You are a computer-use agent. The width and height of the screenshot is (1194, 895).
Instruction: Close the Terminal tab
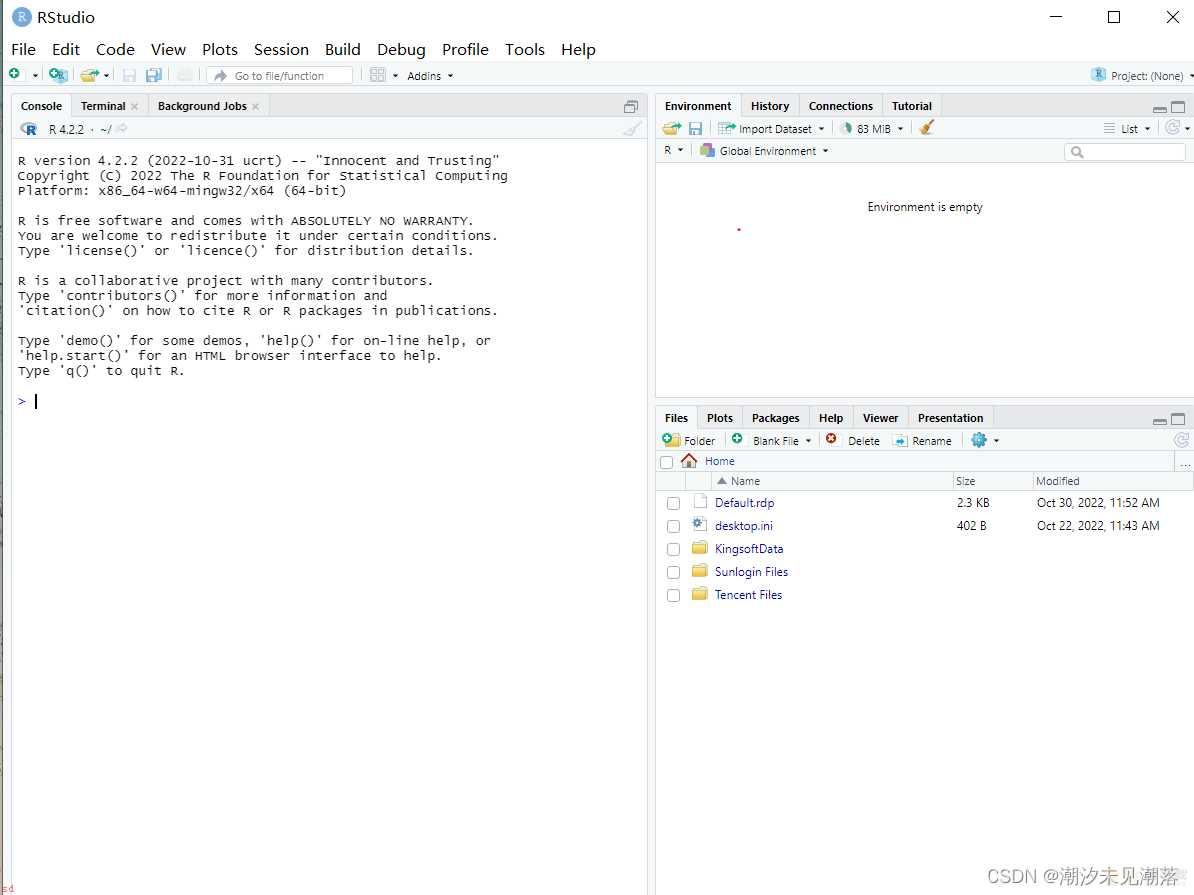[x=135, y=107]
